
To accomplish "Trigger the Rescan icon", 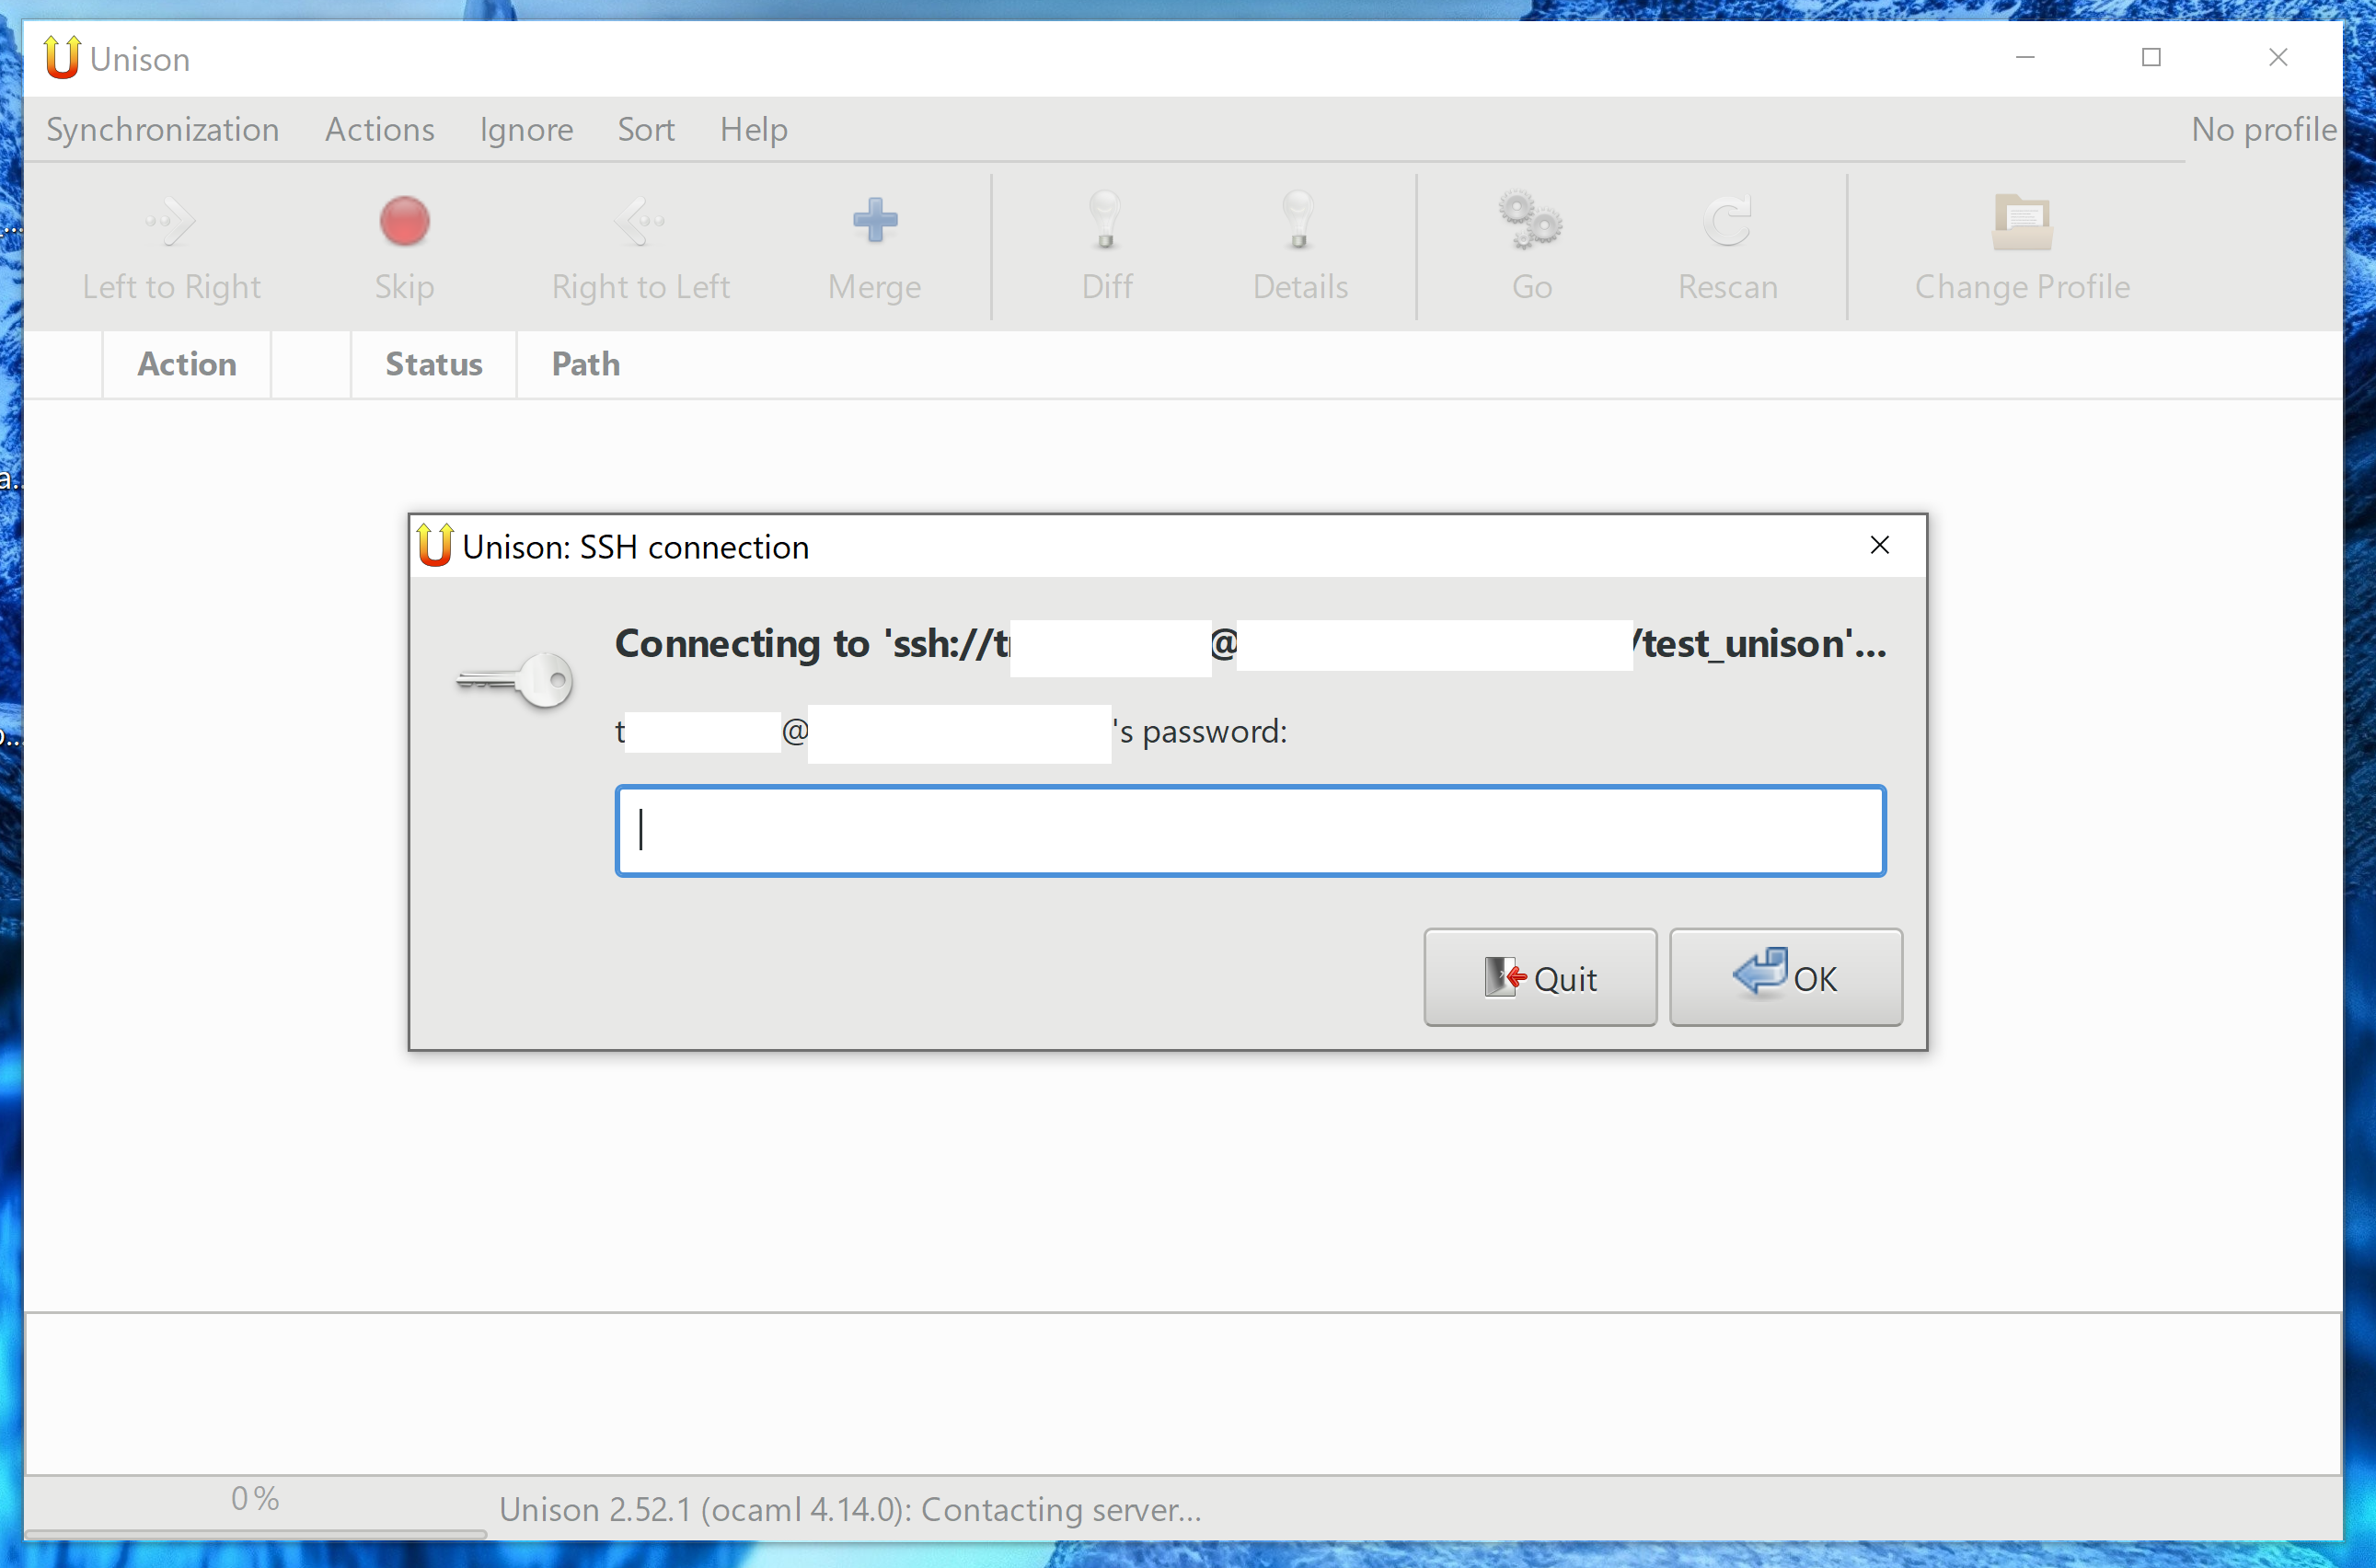I will (1727, 222).
